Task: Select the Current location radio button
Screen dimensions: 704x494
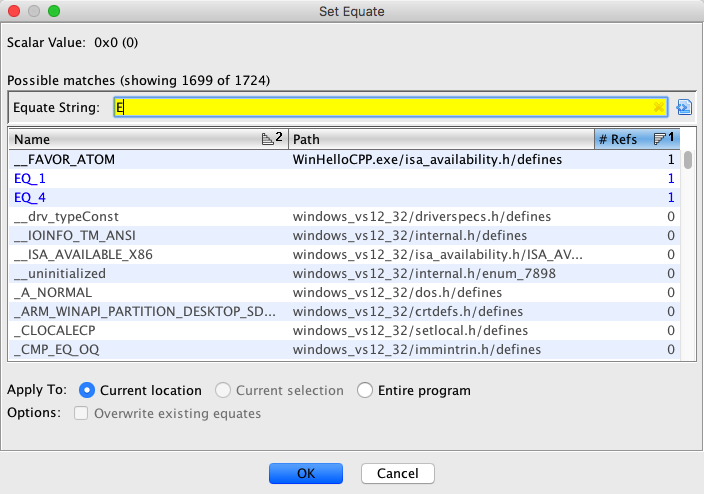Action: [87, 390]
